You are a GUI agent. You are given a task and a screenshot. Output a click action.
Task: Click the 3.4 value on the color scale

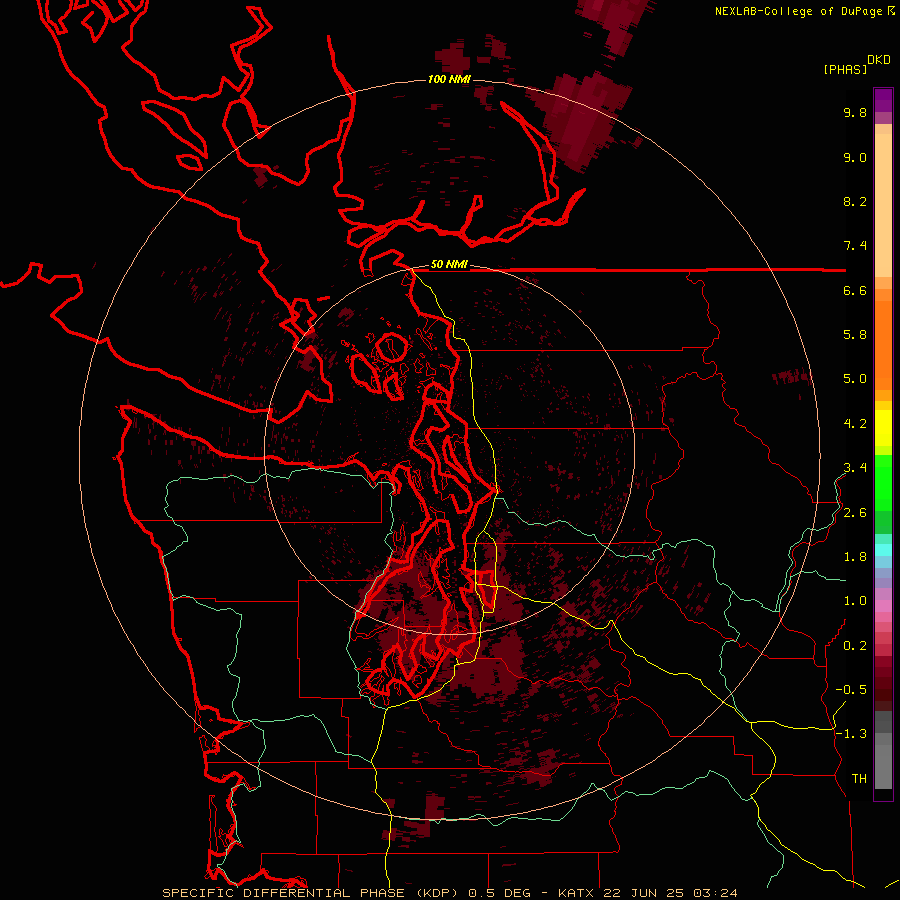click(855, 468)
